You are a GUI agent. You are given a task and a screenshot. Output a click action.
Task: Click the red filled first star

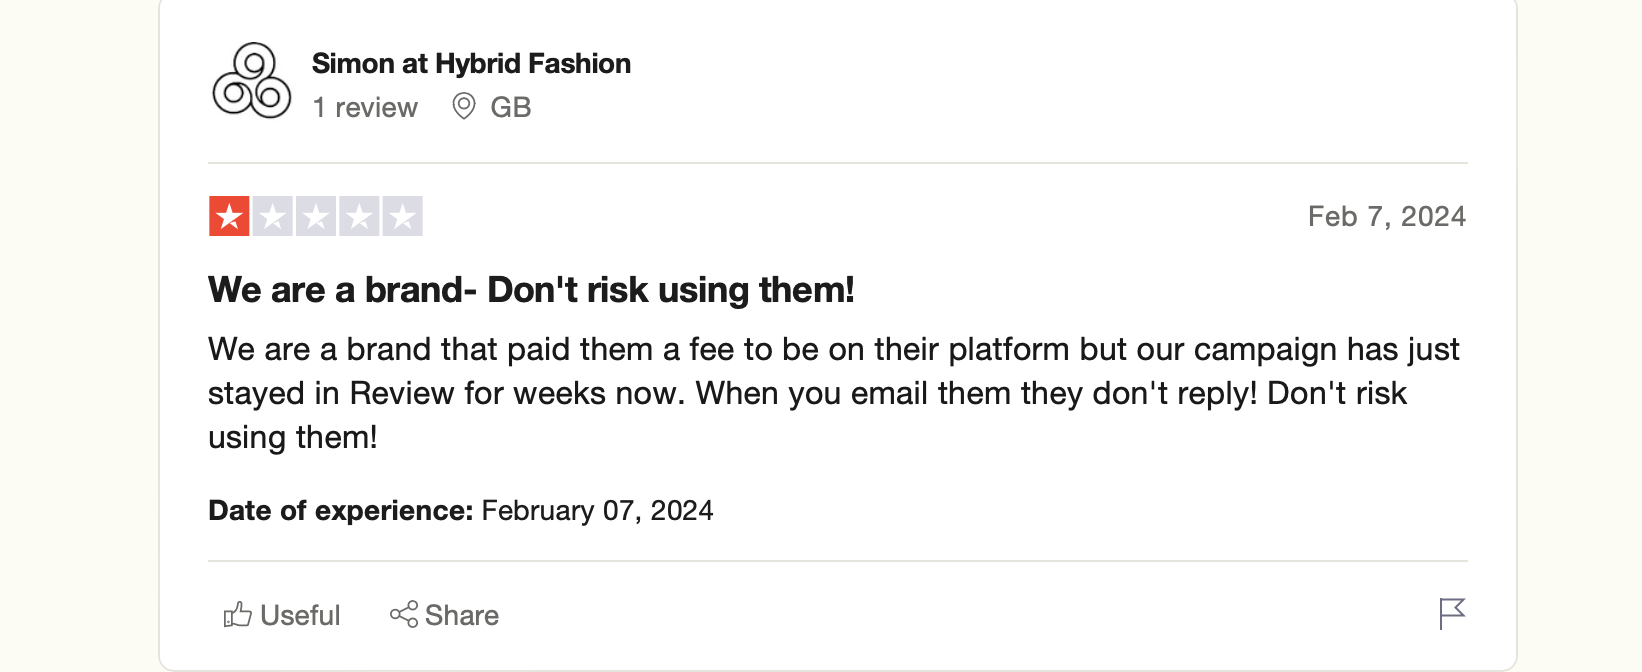[x=229, y=216]
